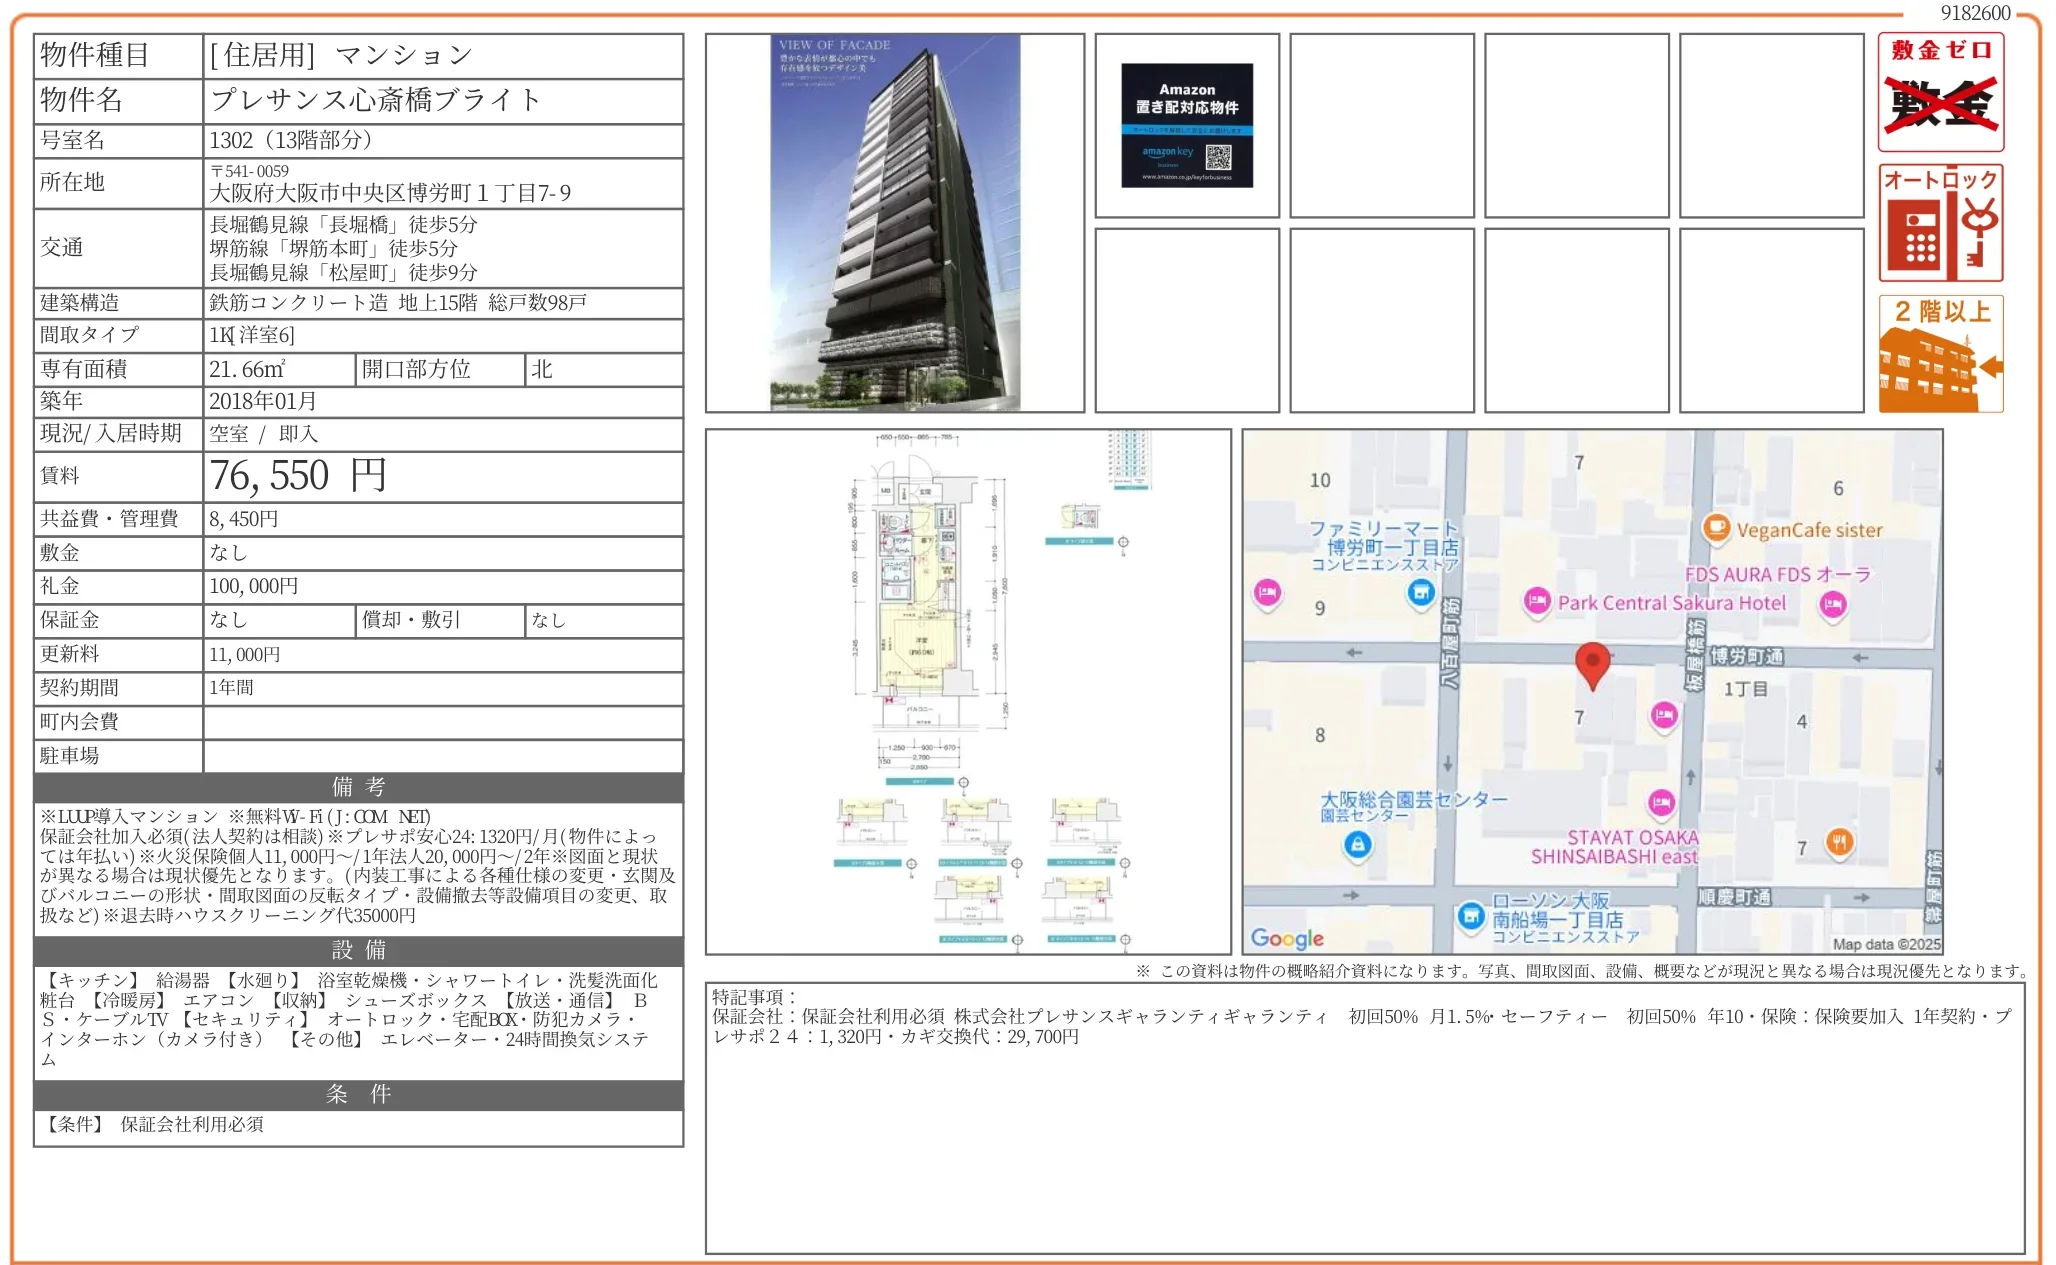
Task: Click the 設備 section header
Action: point(358,950)
